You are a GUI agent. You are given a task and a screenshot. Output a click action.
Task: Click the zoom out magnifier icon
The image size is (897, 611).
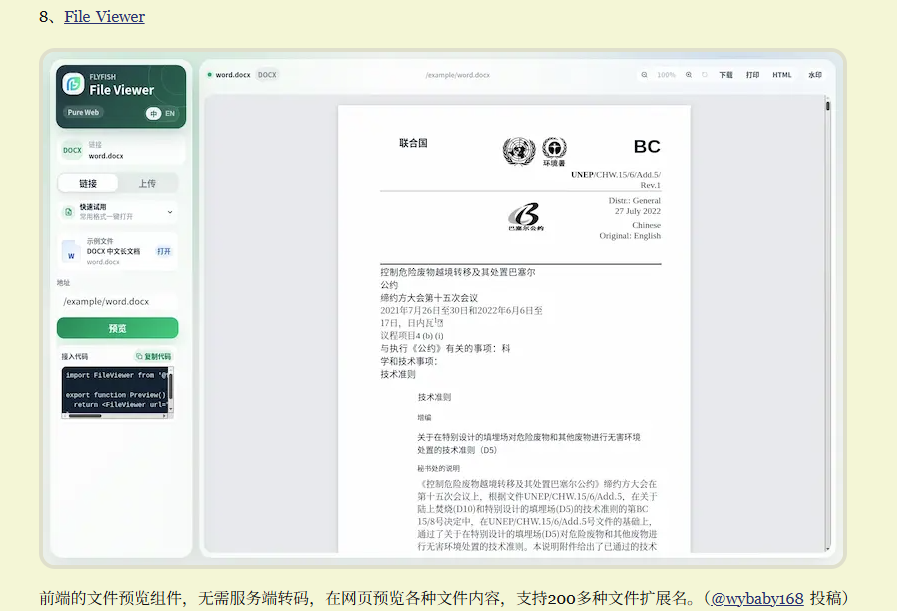click(644, 75)
